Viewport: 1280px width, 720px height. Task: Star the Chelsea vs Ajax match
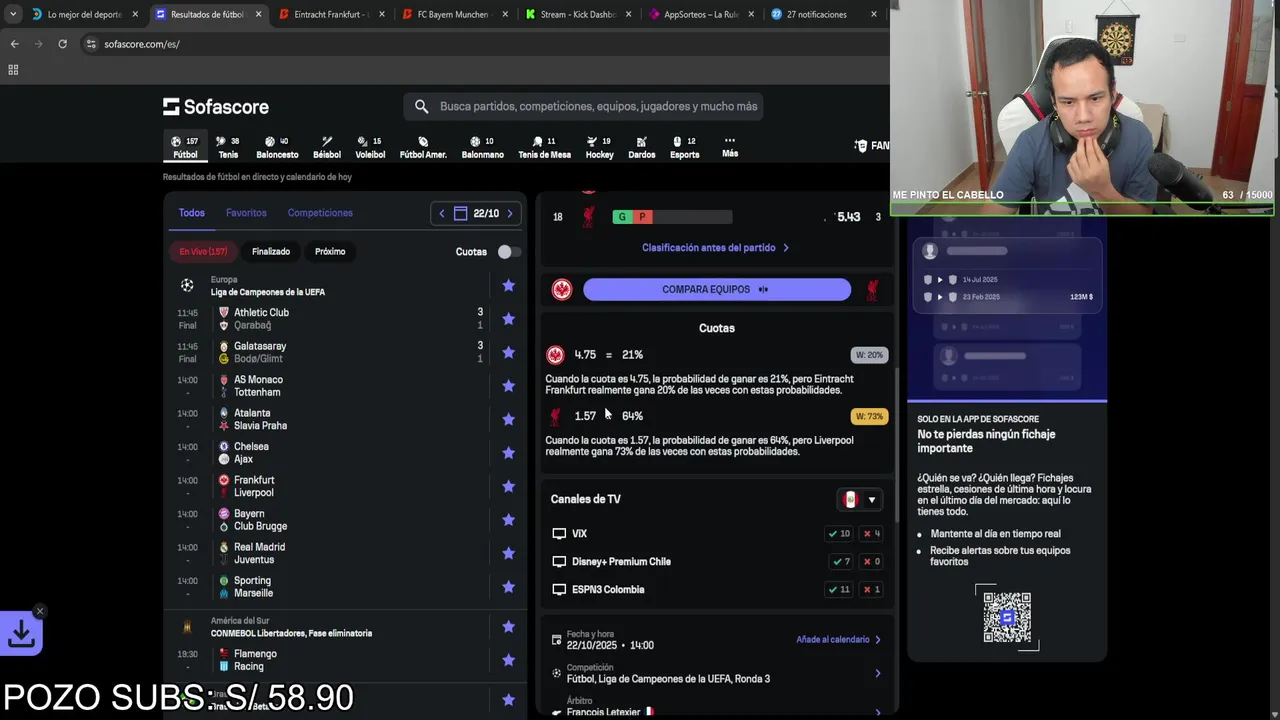[x=508, y=453]
